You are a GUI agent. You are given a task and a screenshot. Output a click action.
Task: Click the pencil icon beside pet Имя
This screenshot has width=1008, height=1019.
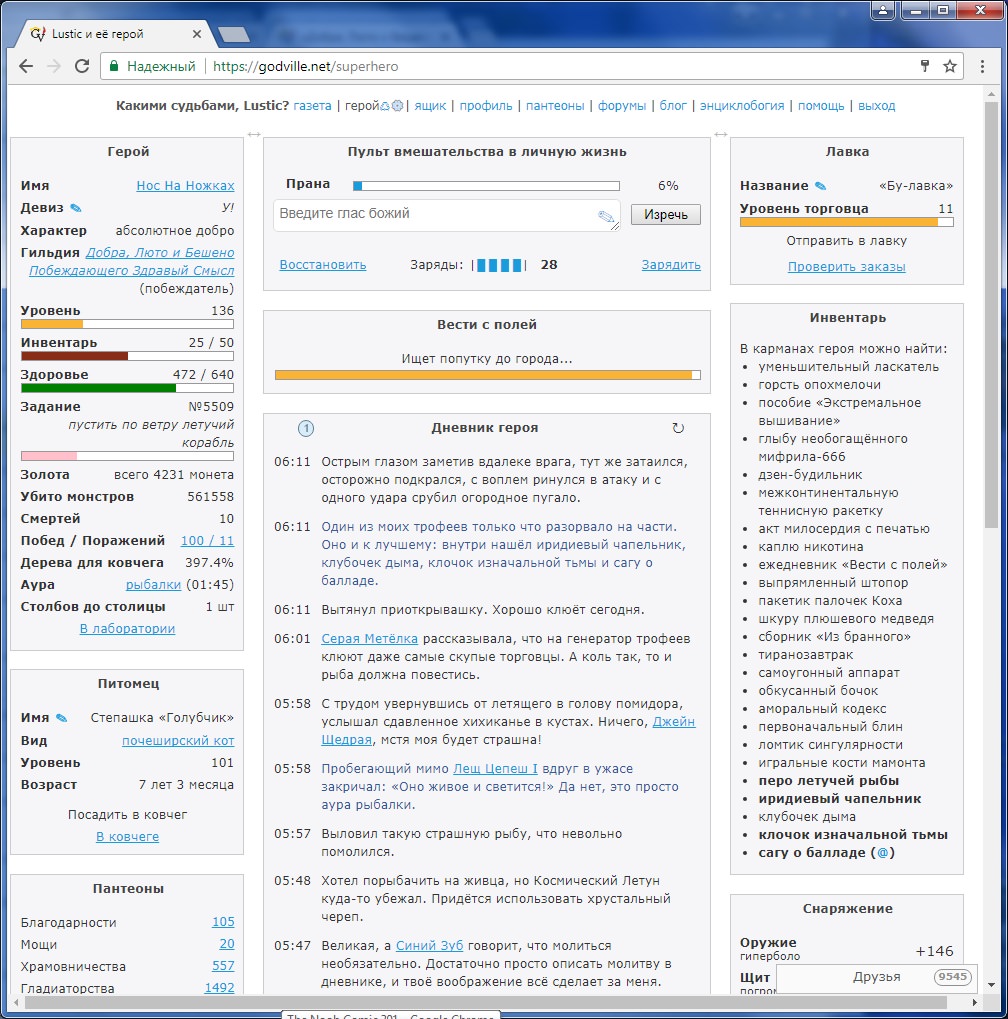coord(62,718)
